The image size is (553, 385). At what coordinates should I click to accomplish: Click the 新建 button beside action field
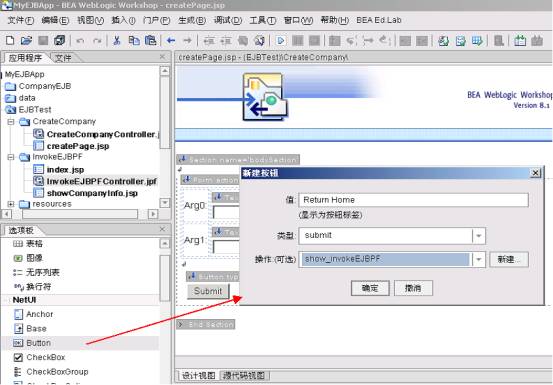[509, 259]
